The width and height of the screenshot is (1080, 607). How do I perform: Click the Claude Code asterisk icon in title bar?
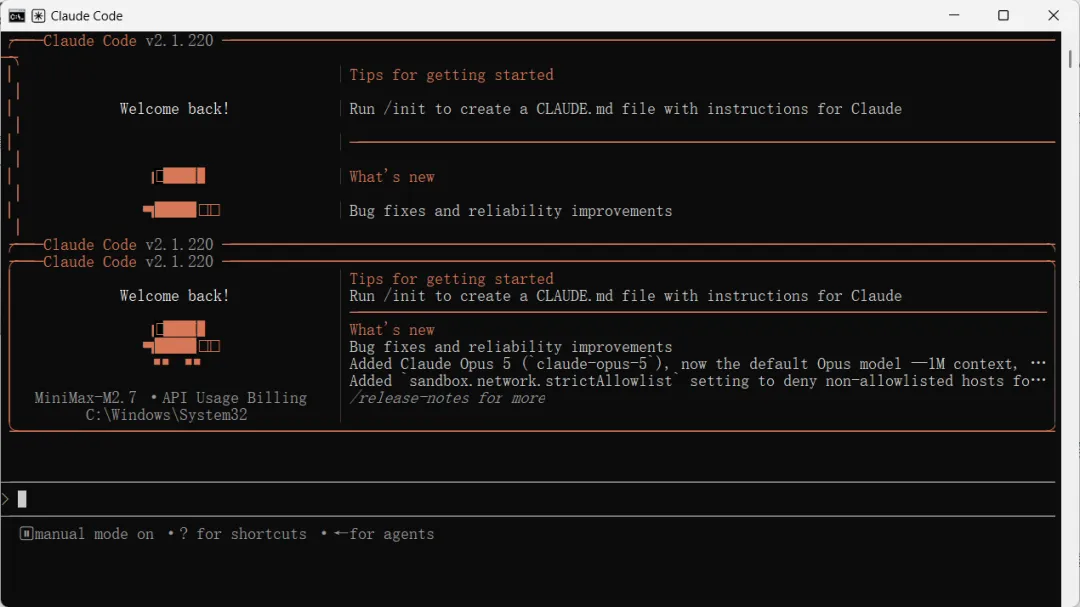[x=39, y=16]
